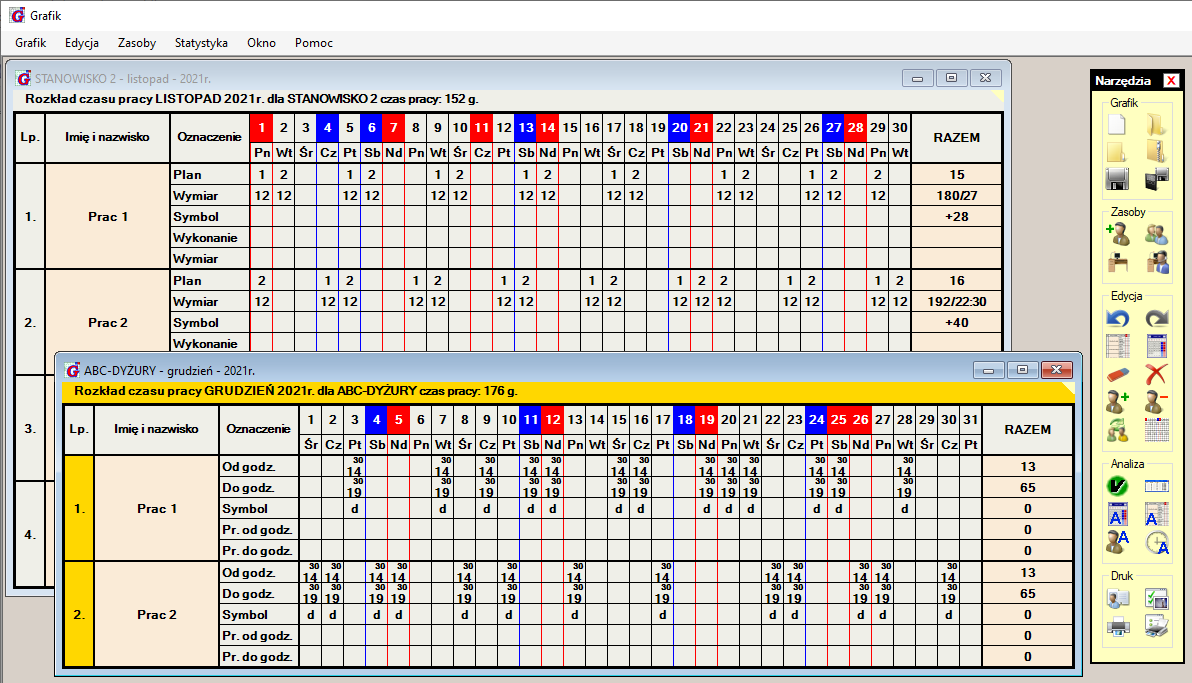Click red day 1 header in STANOWISKO 2
1192x683 pixels.
[262, 127]
